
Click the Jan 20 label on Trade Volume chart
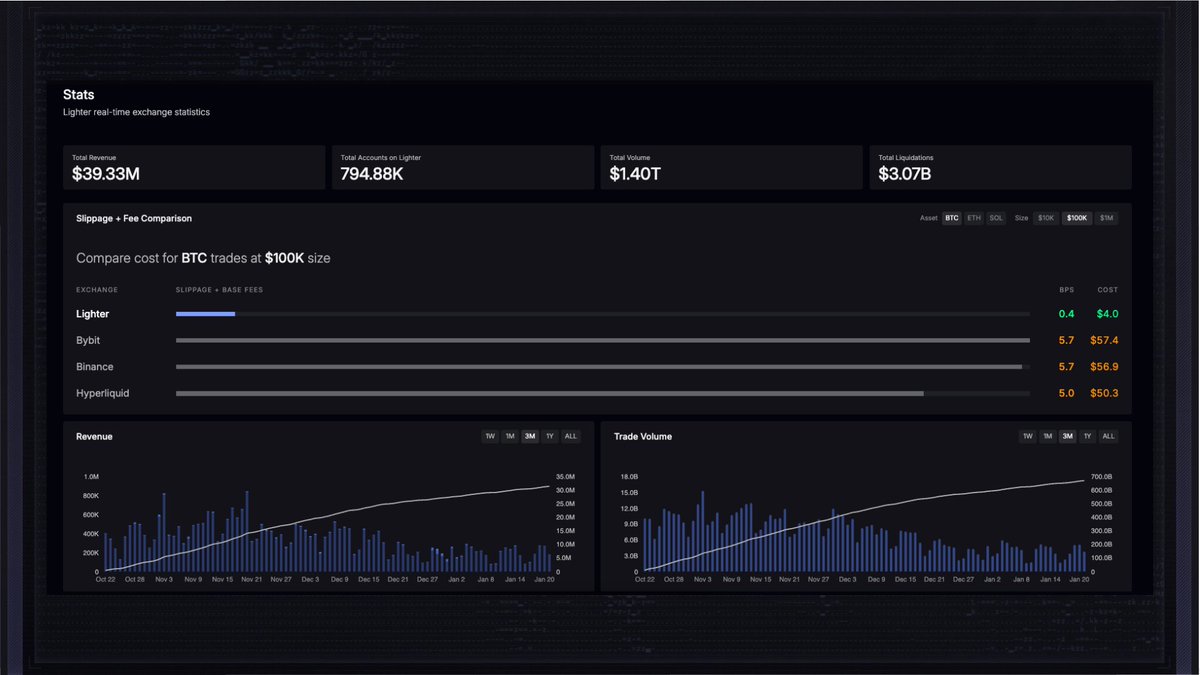[1079, 579]
